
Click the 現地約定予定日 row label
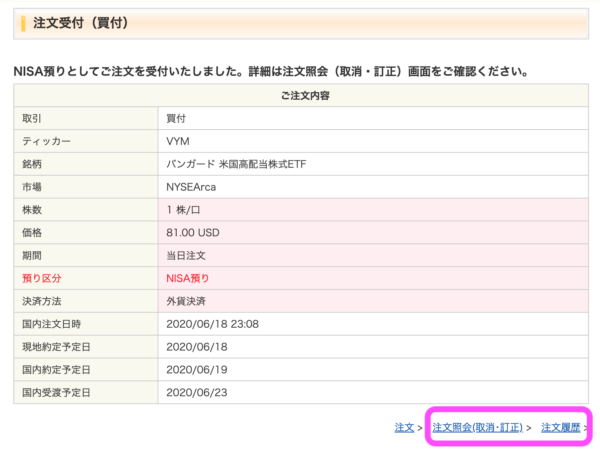click(x=56, y=347)
